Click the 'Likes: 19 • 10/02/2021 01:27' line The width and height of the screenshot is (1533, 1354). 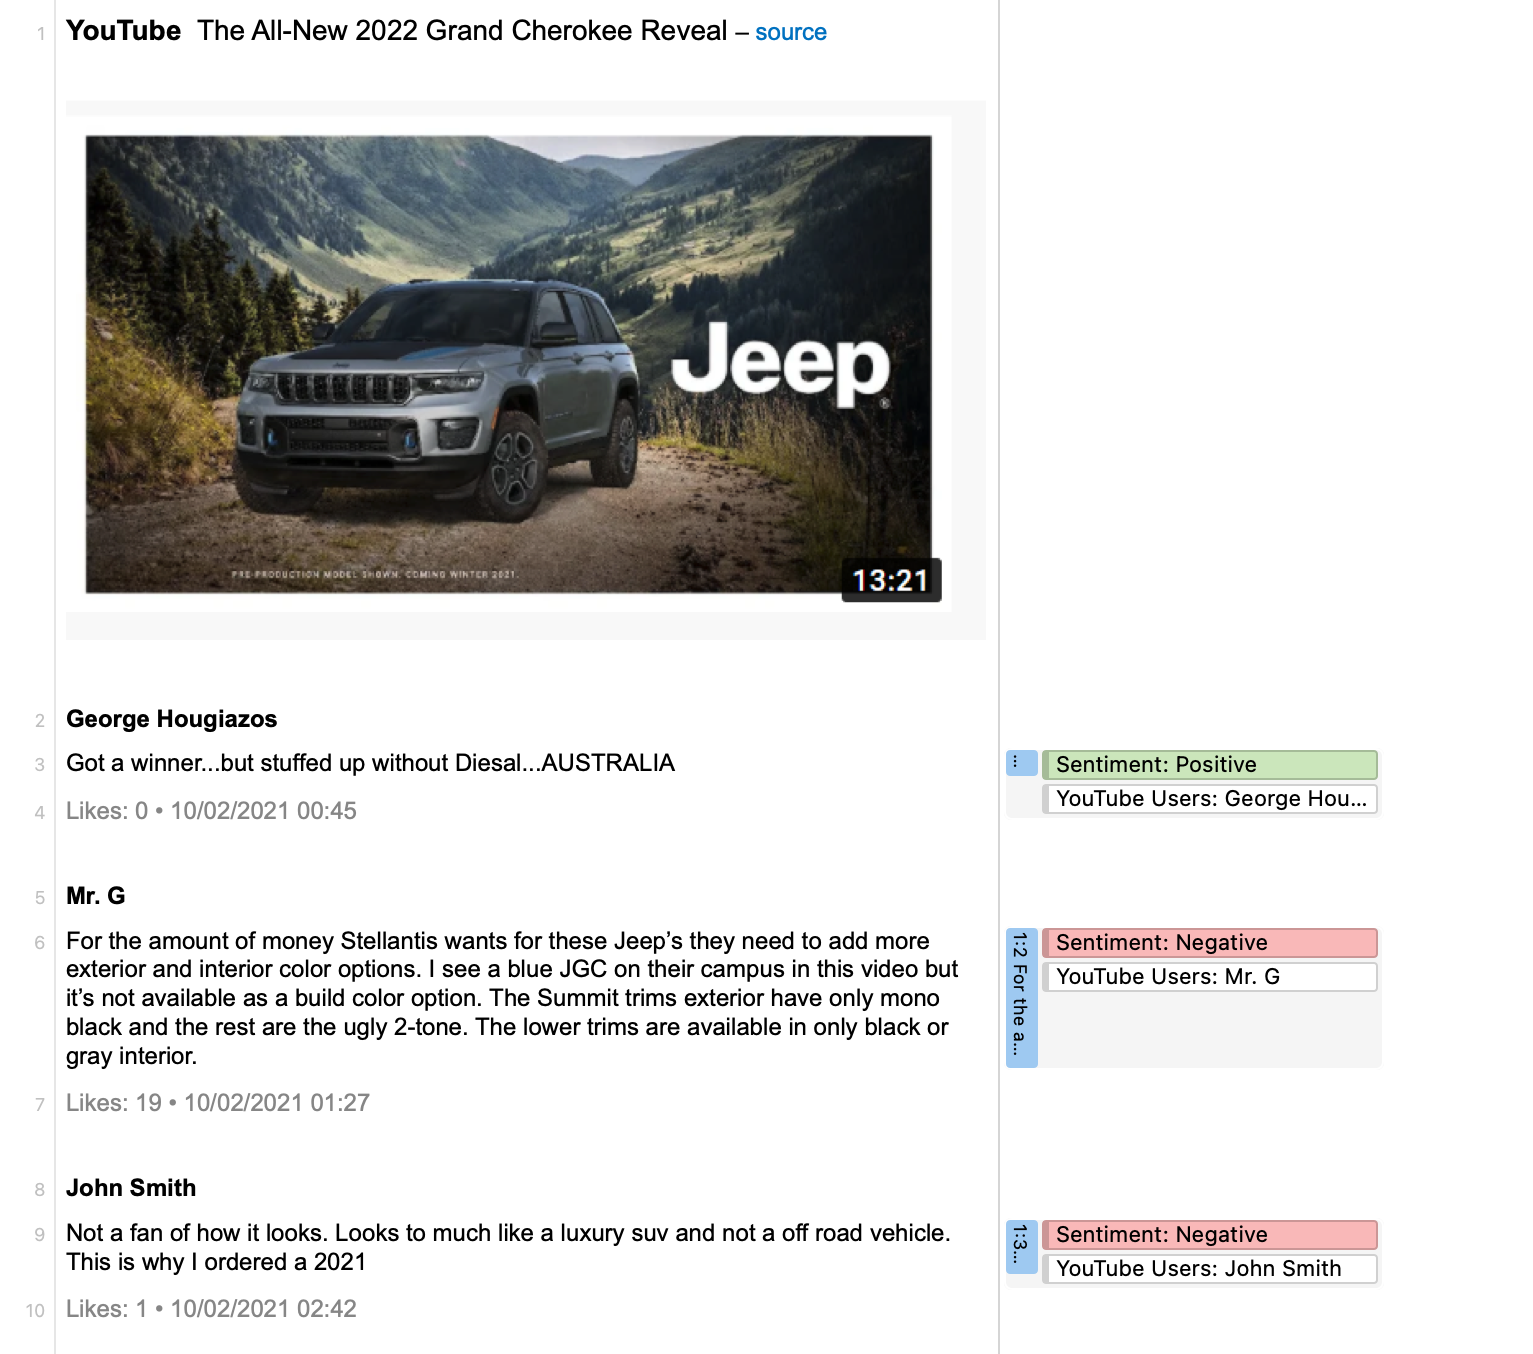click(218, 1103)
